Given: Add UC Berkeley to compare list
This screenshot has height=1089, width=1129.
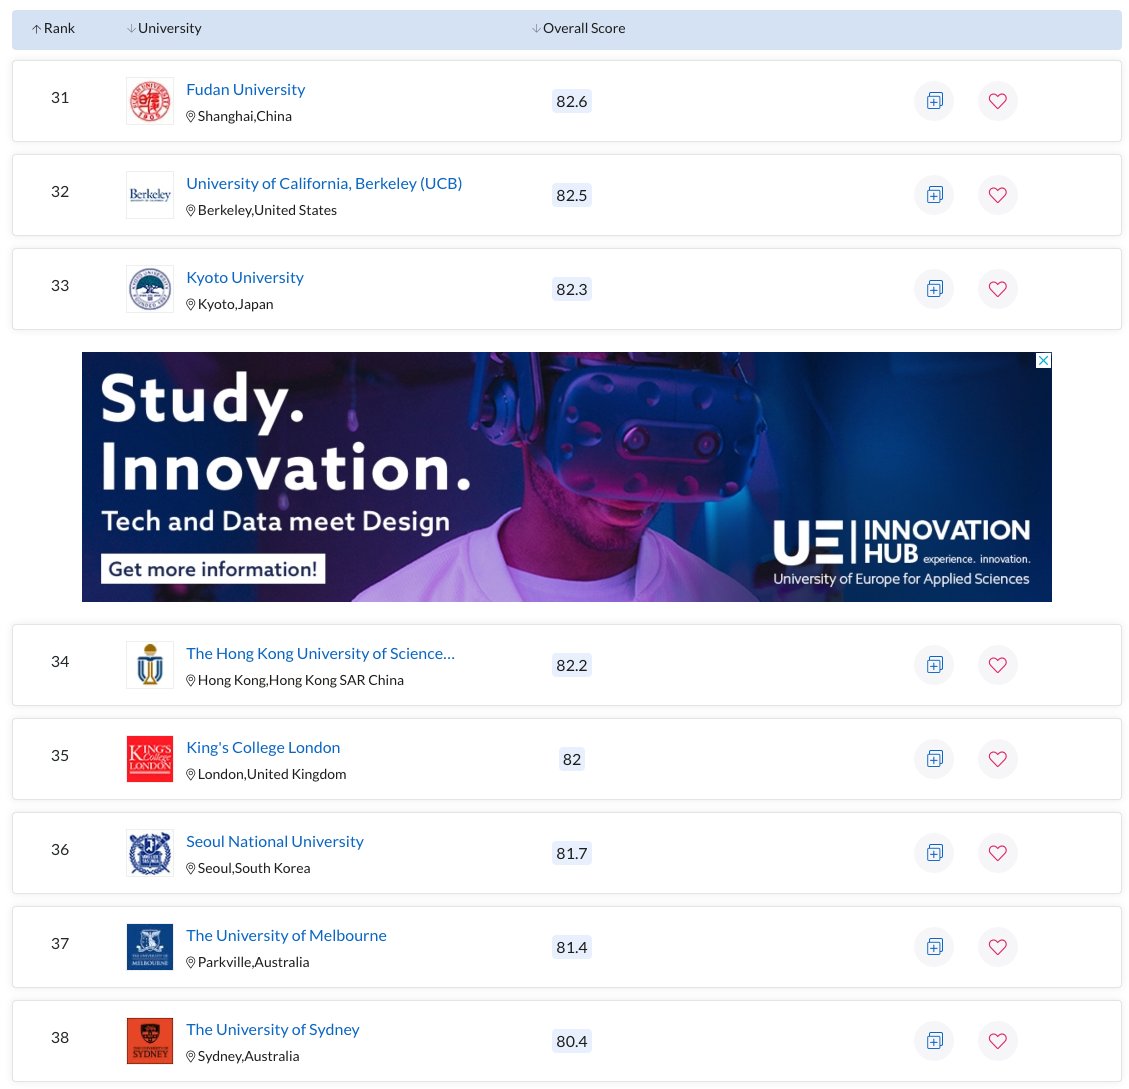Looking at the screenshot, I should coord(934,194).
